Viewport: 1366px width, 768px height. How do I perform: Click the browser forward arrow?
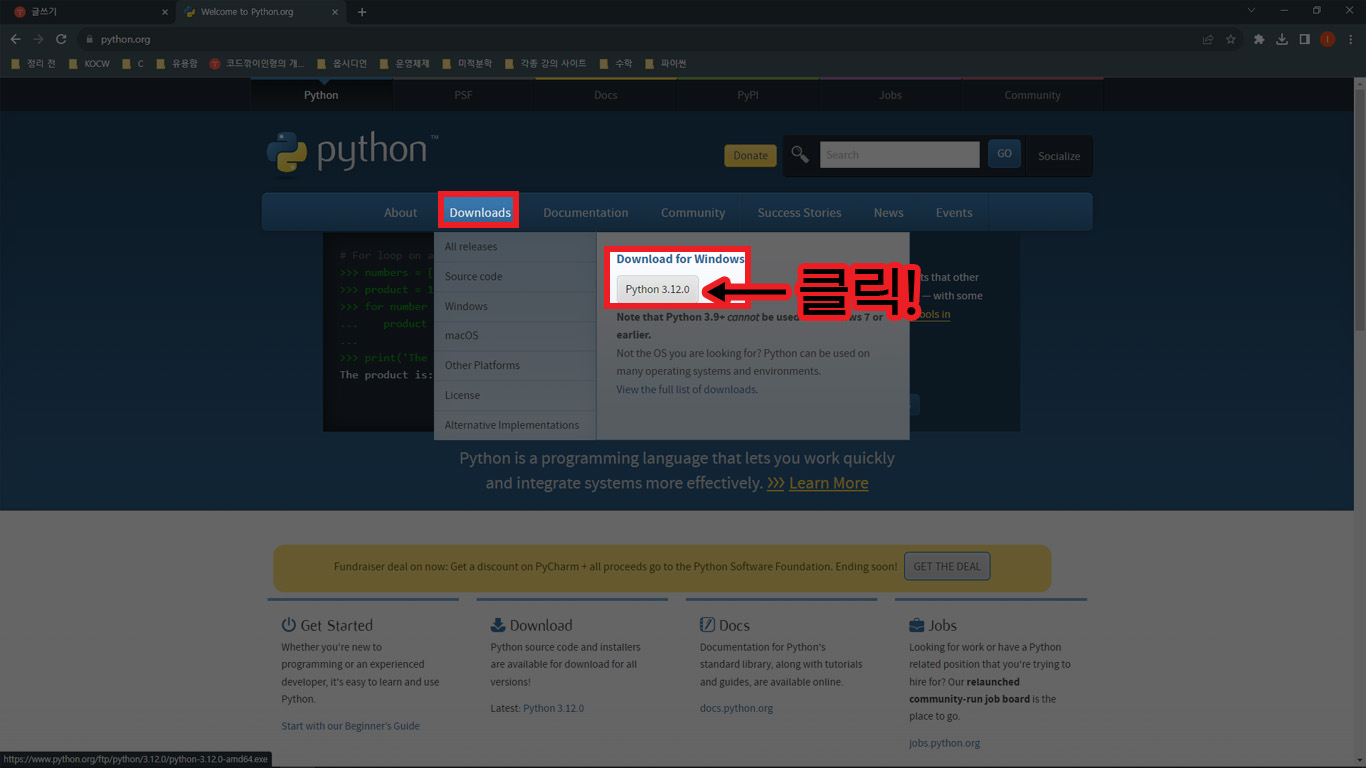38,39
